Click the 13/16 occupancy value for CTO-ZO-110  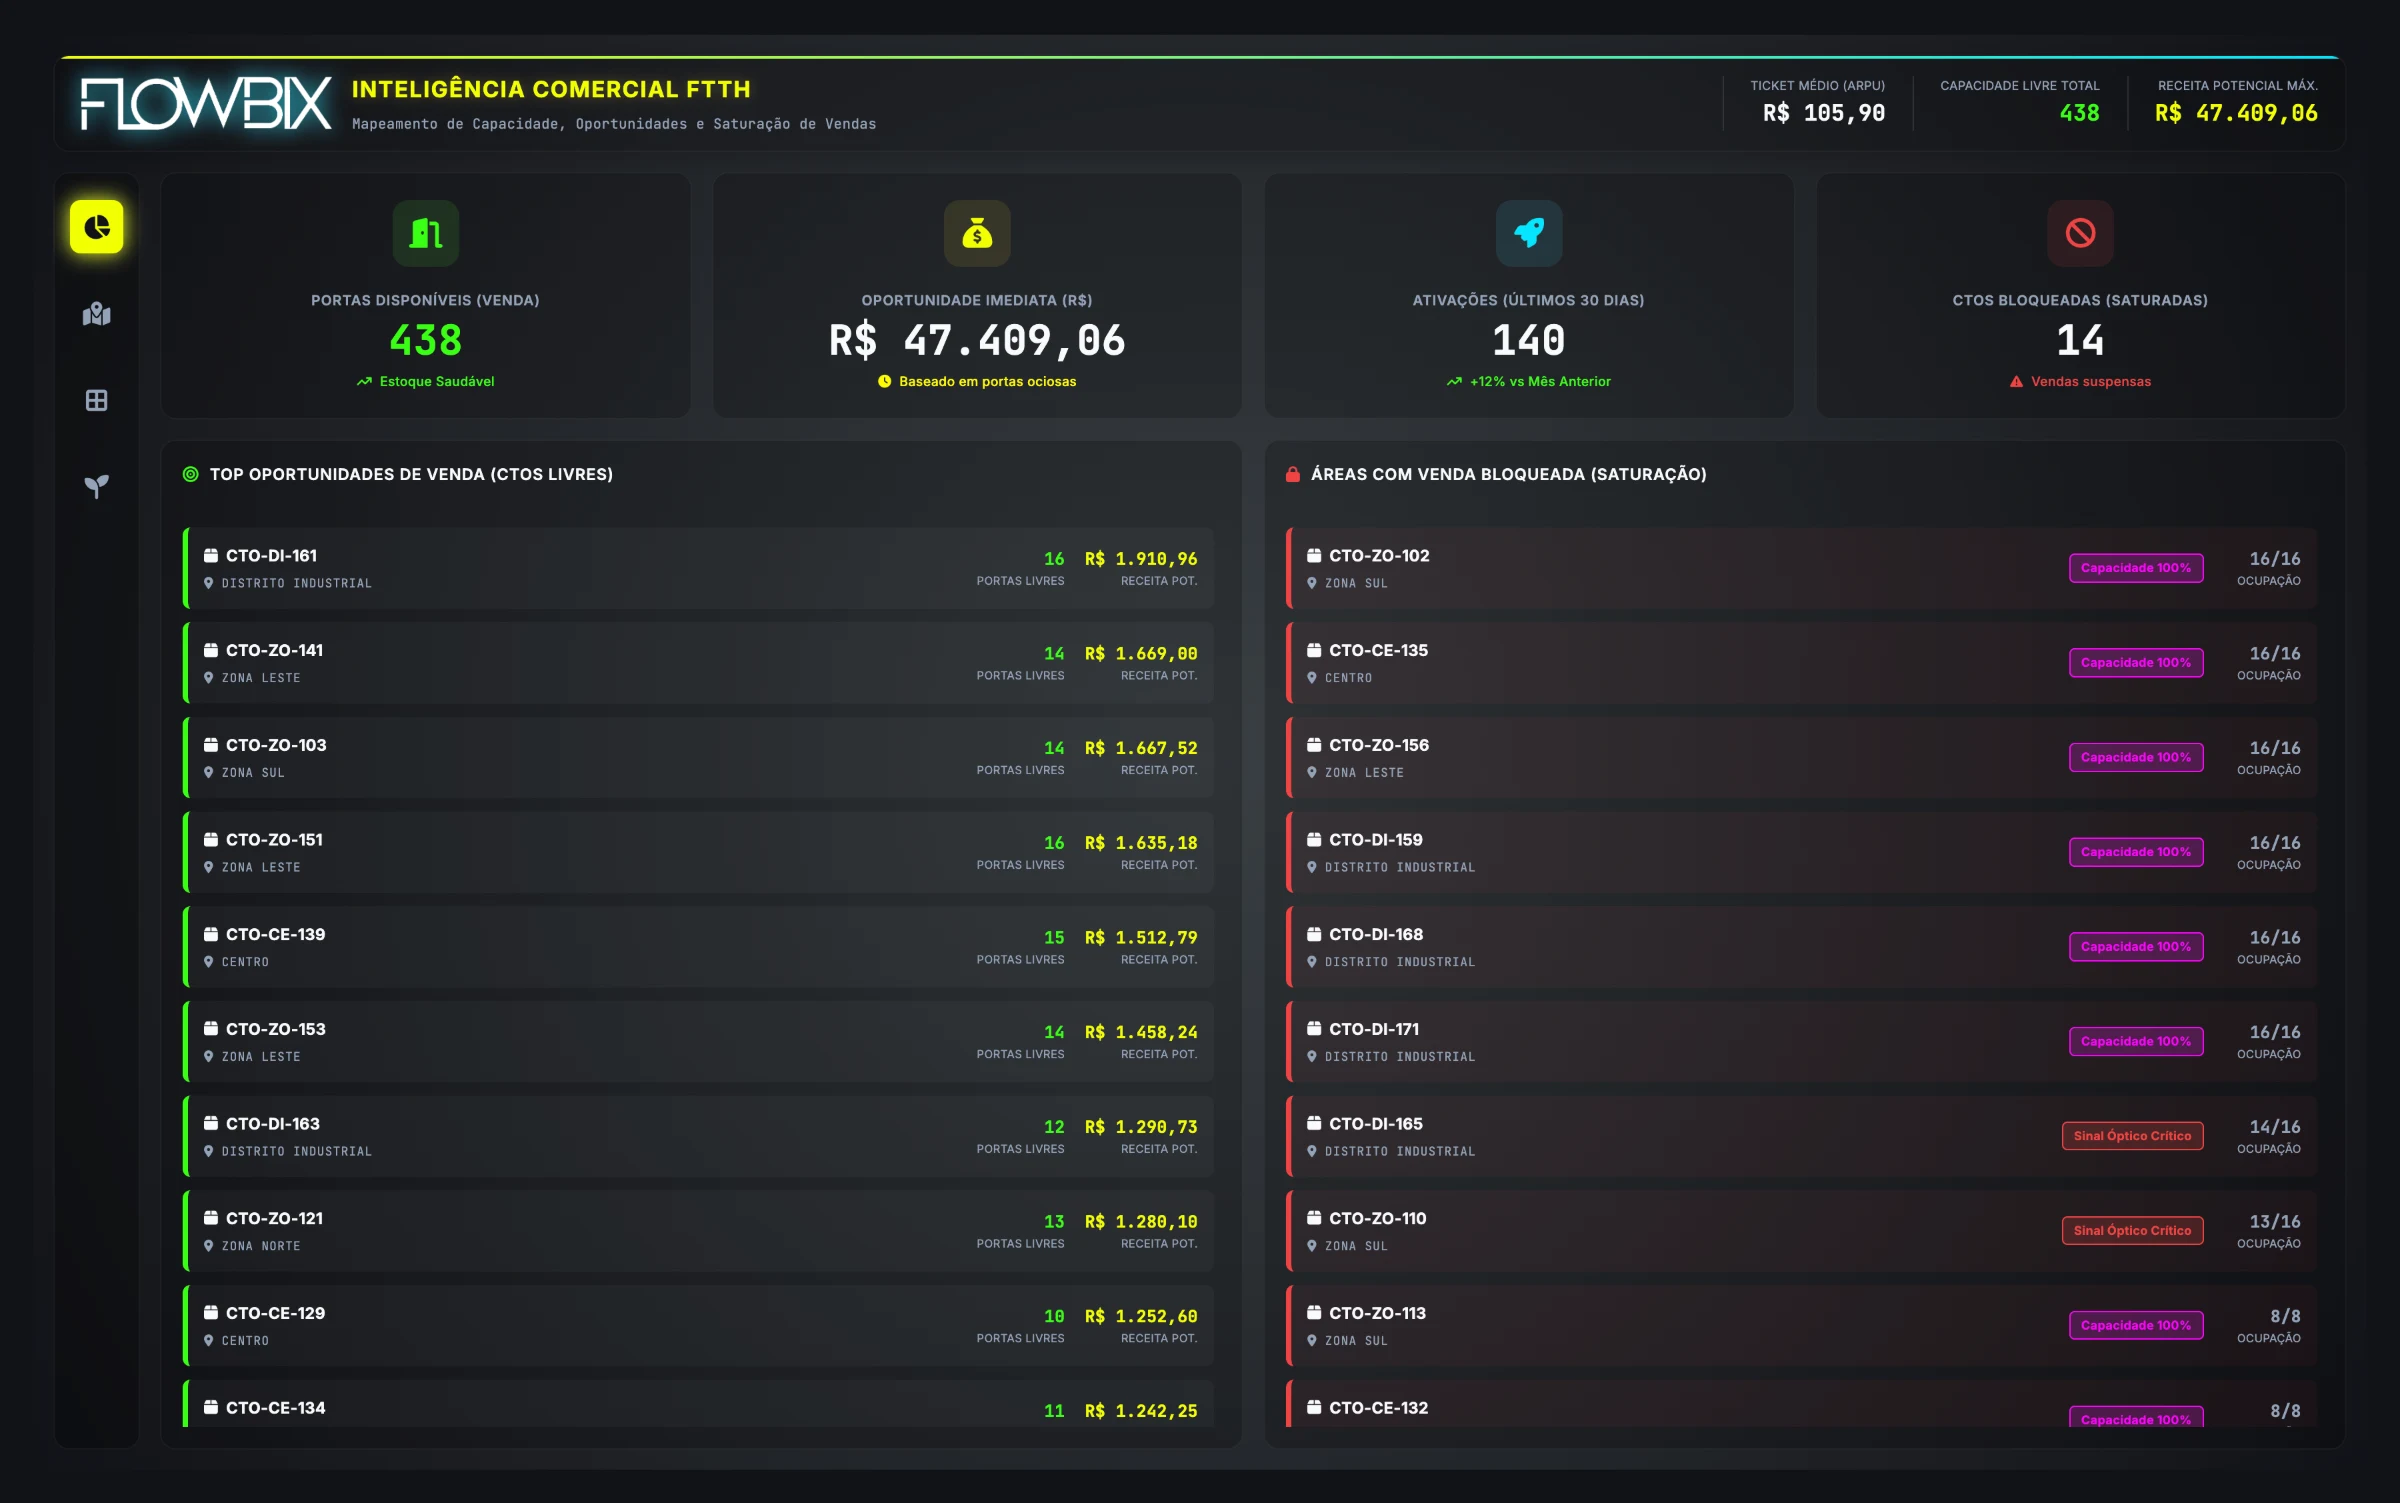coord(2275,1222)
